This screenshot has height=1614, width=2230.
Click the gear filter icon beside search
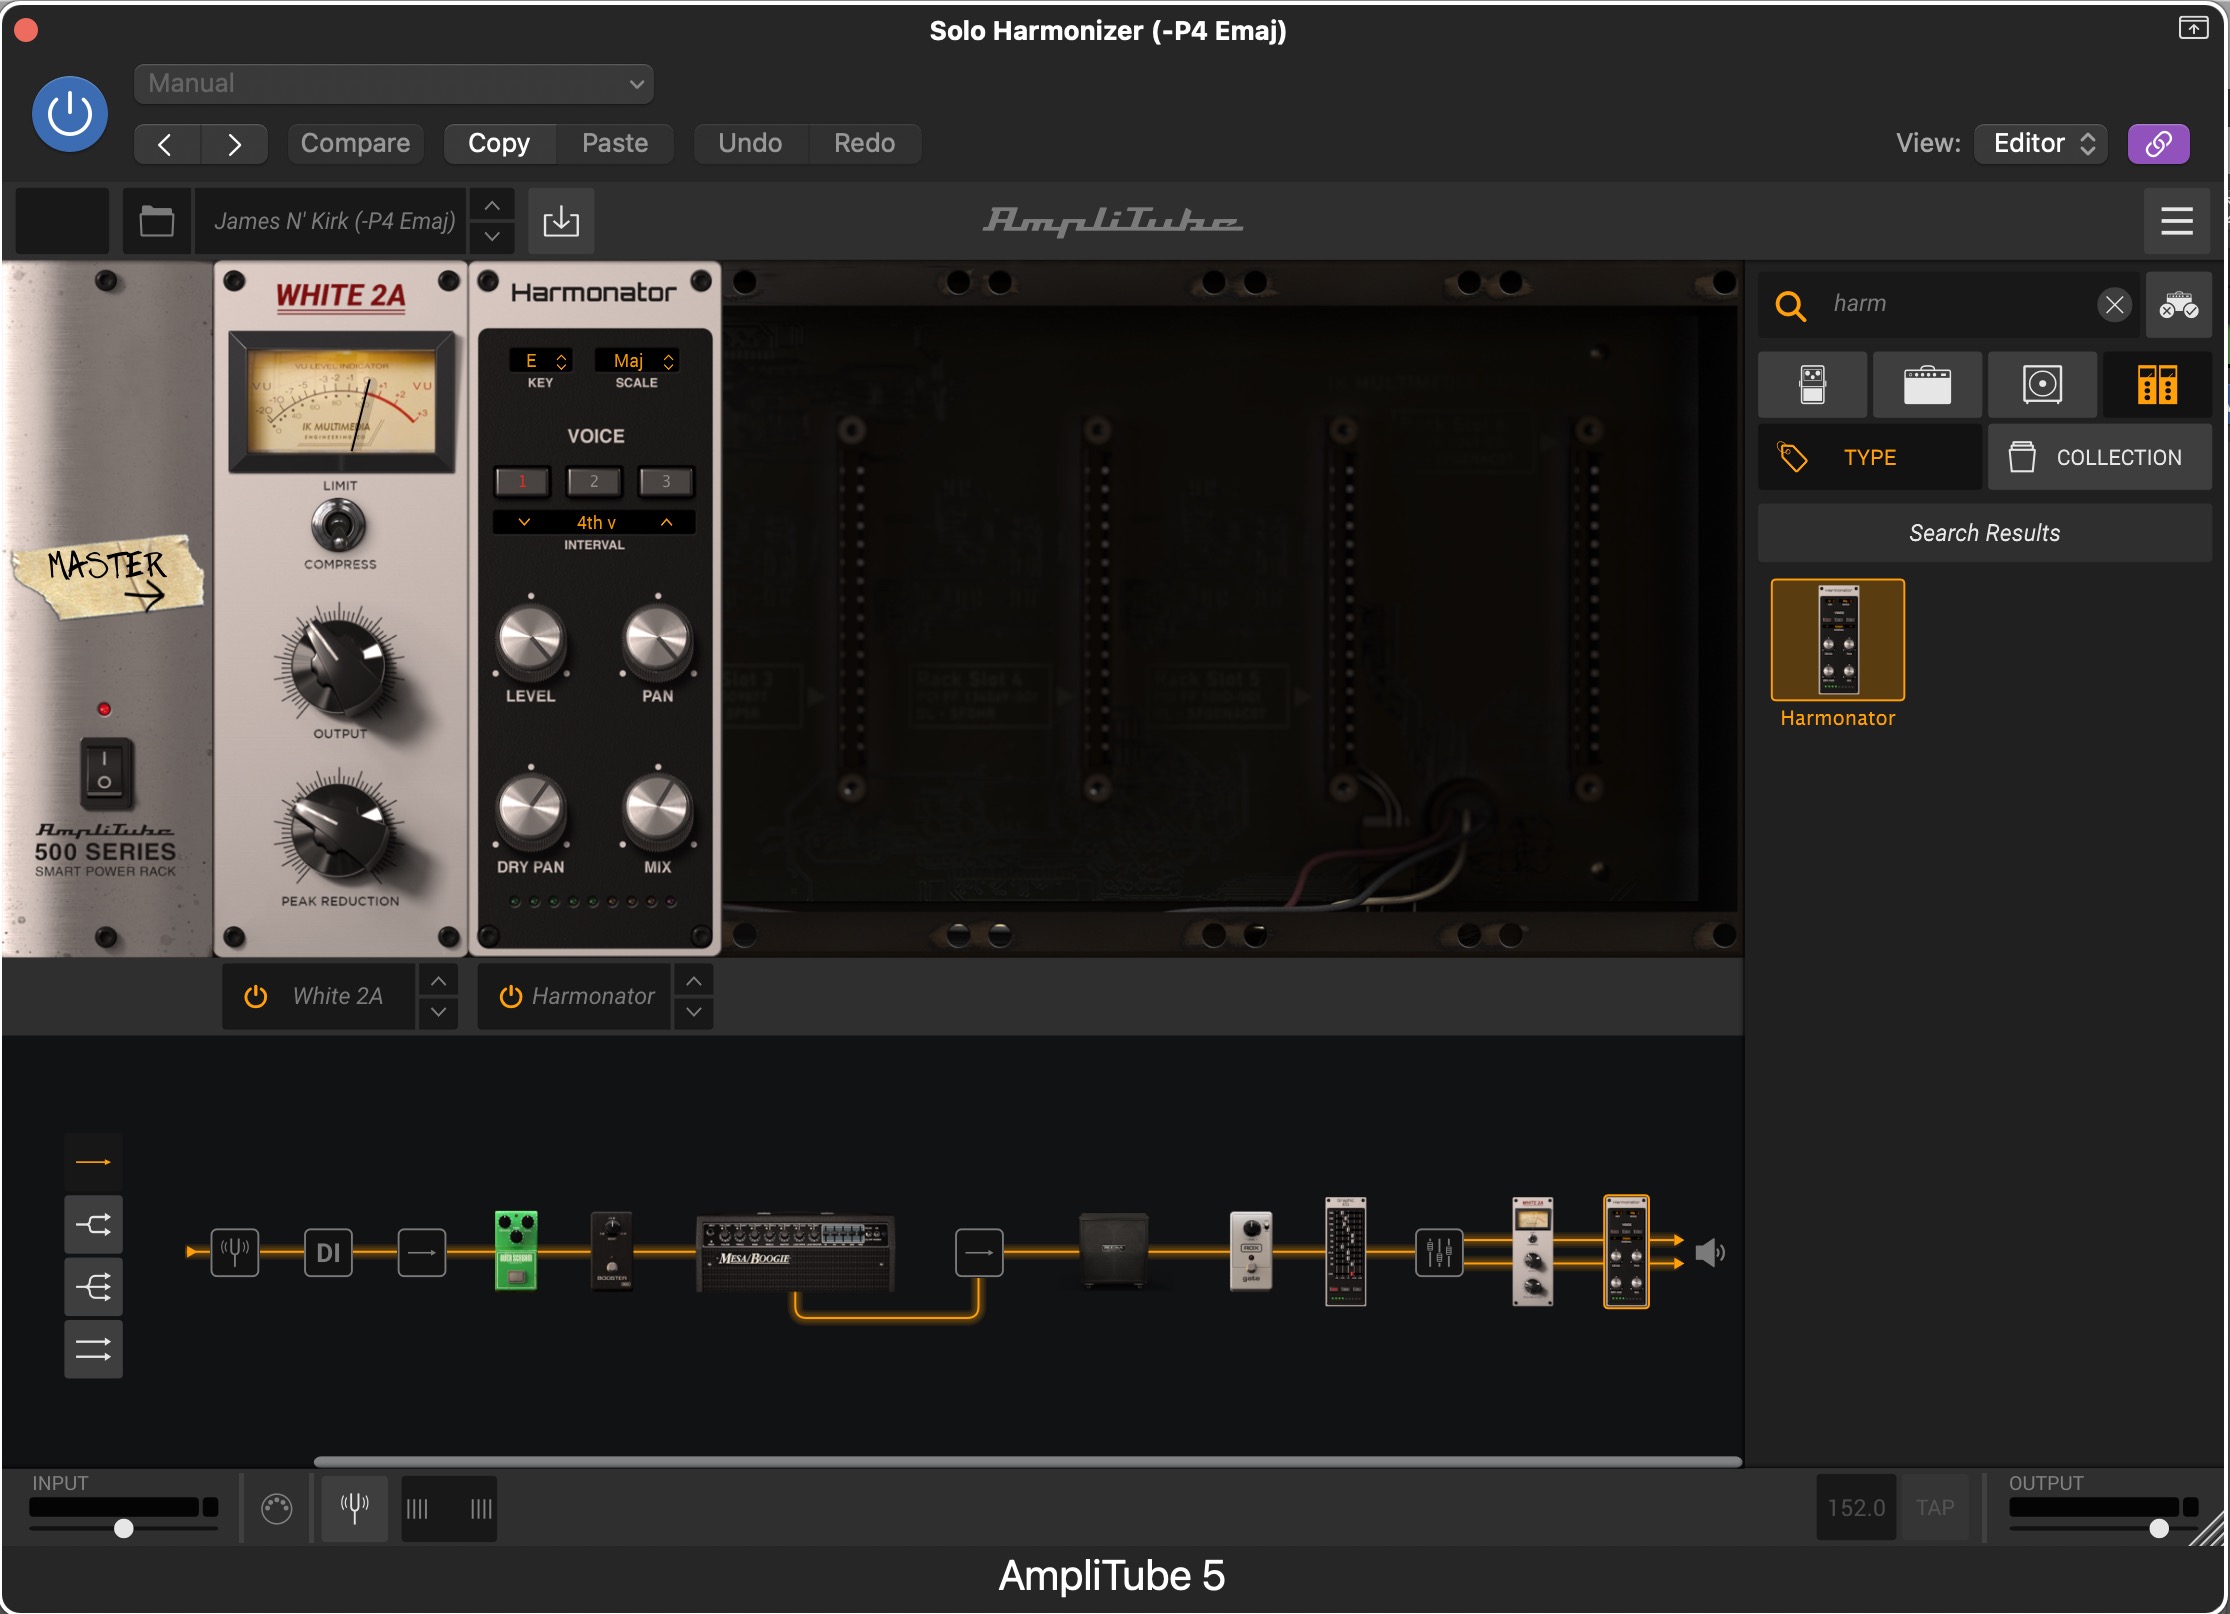(x=2178, y=304)
